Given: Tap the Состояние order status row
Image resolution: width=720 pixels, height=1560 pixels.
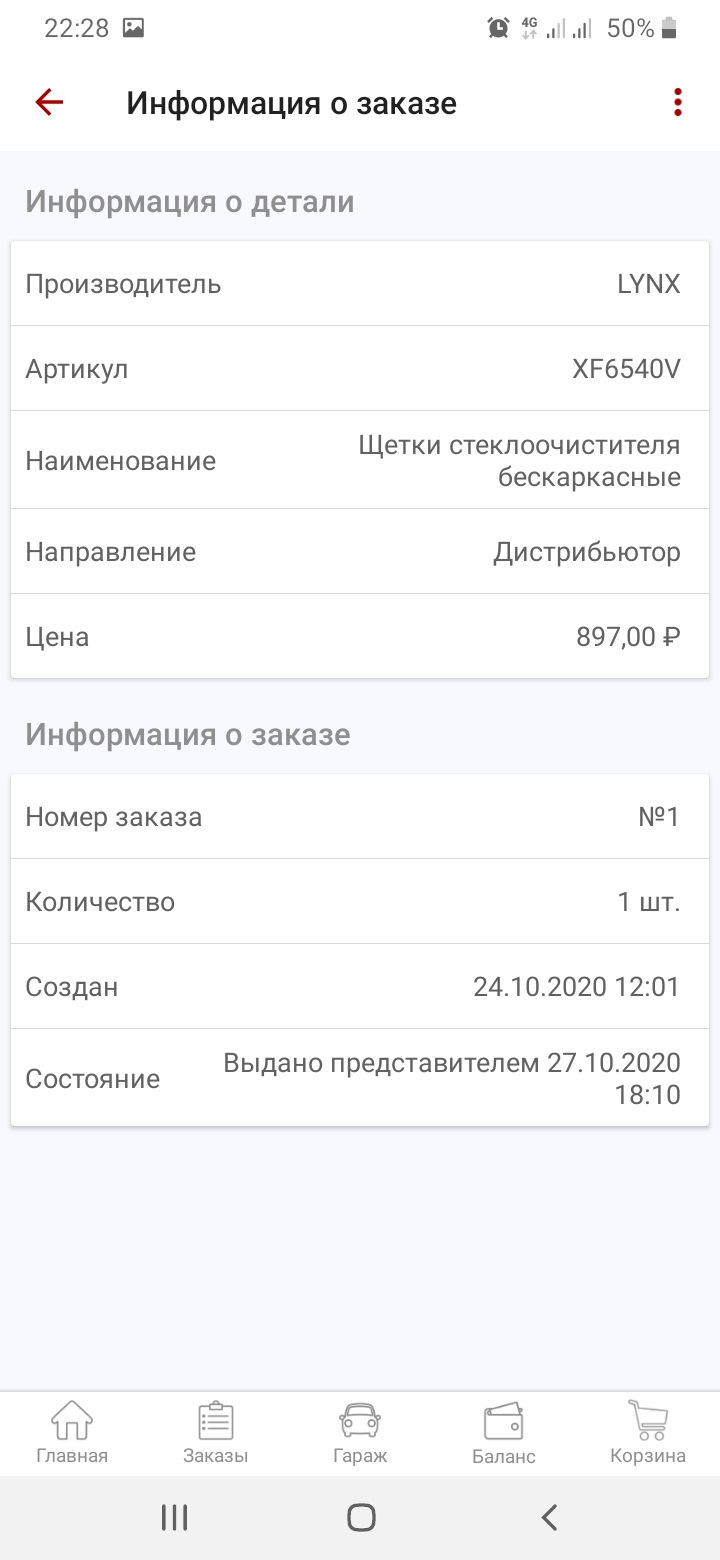Looking at the screenshot, I should pyautogui.click(x=360, y=1078).
